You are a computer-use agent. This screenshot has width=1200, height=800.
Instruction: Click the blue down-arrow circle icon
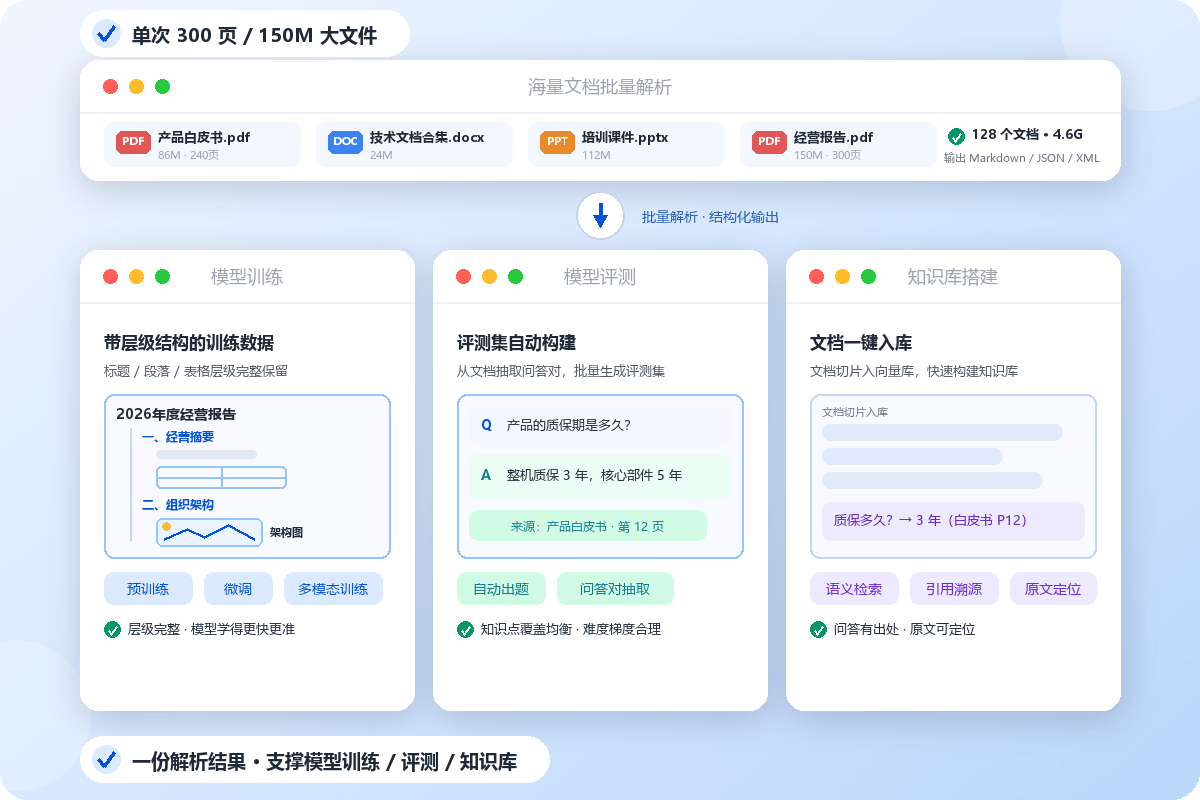point(600,216)
